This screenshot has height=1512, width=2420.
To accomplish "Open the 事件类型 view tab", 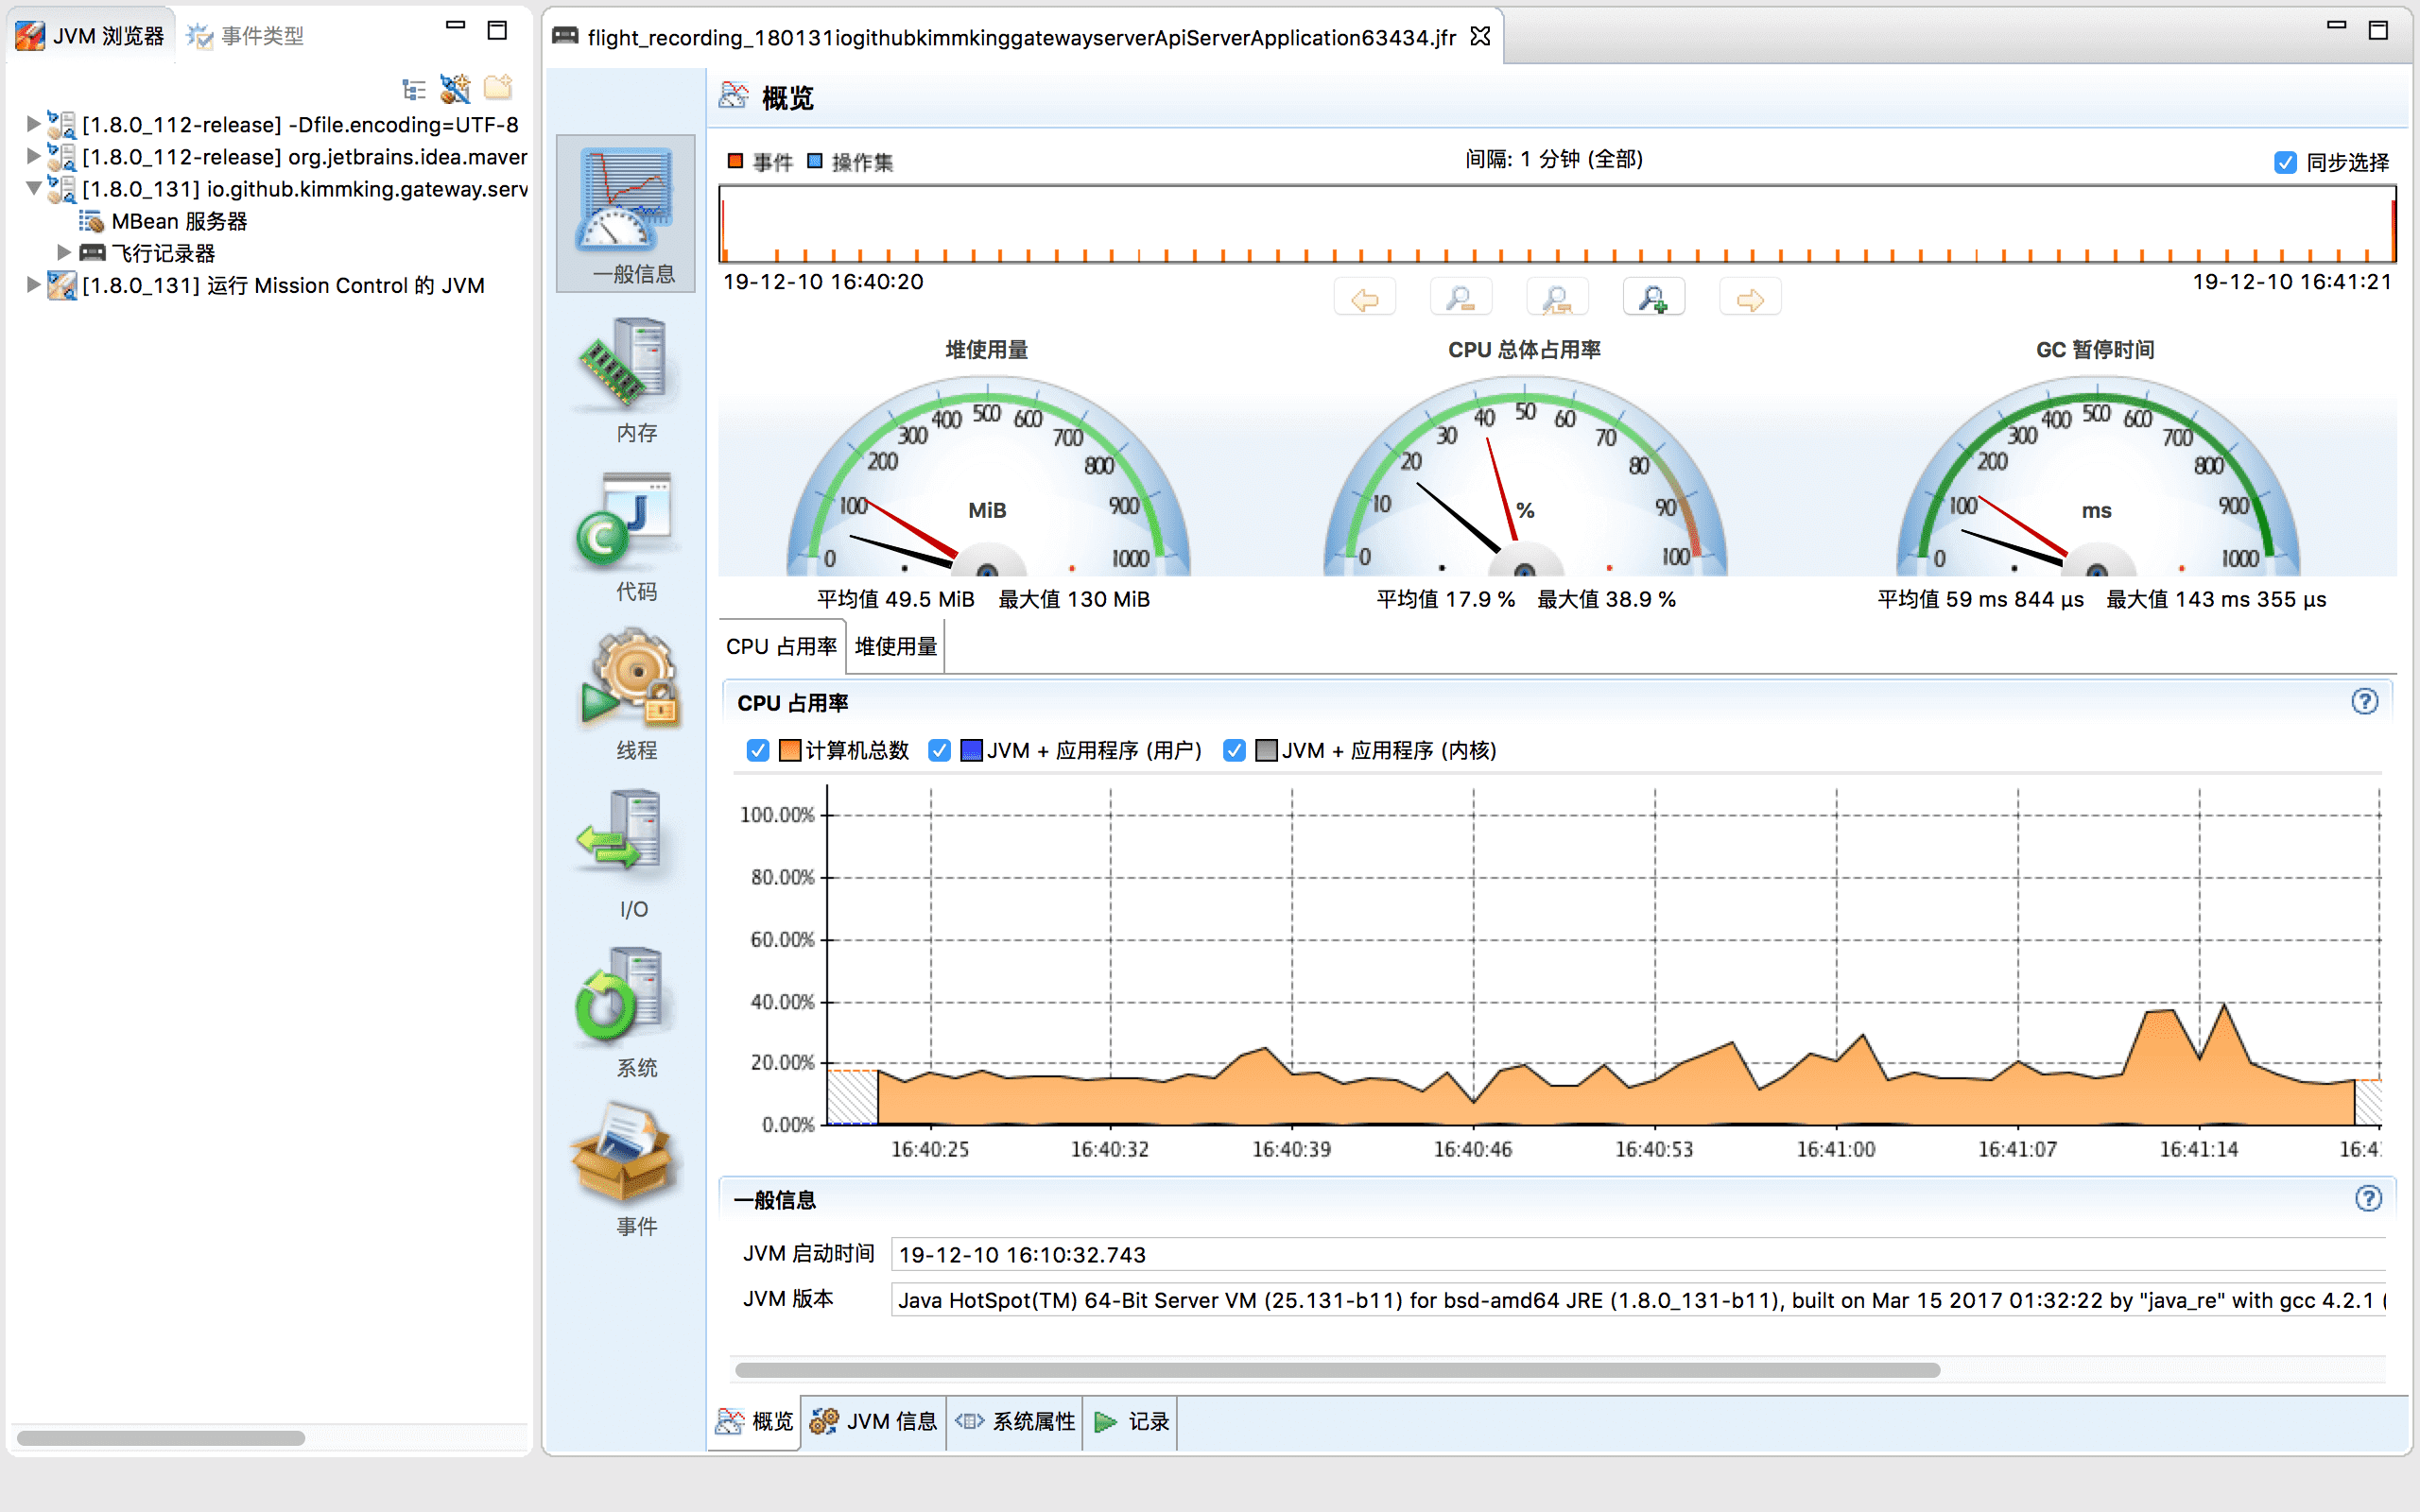I will (x=246, y=36).
